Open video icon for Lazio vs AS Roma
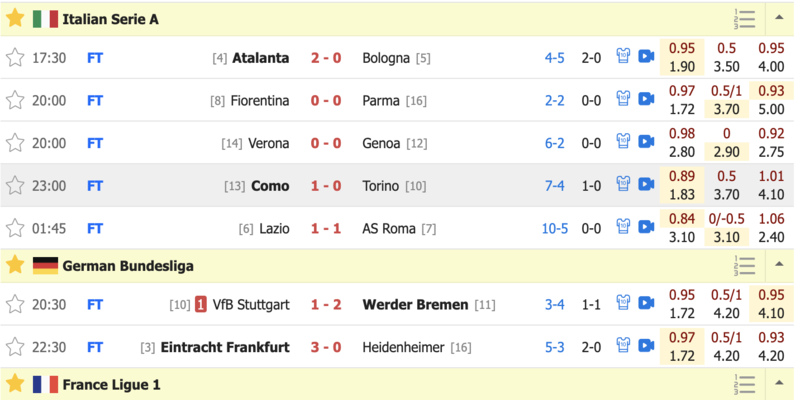The width and height of the screenshot is (800, 400). coord(646,226)
